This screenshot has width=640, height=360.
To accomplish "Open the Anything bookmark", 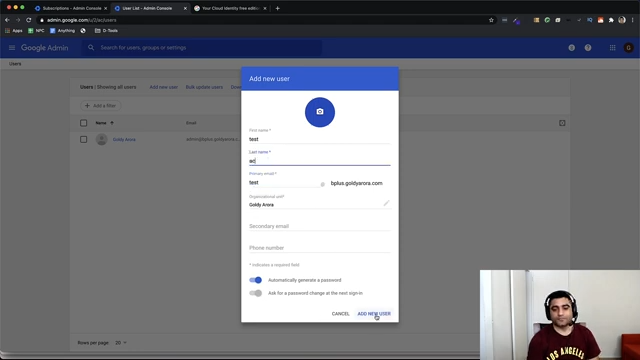I will 62,31.
